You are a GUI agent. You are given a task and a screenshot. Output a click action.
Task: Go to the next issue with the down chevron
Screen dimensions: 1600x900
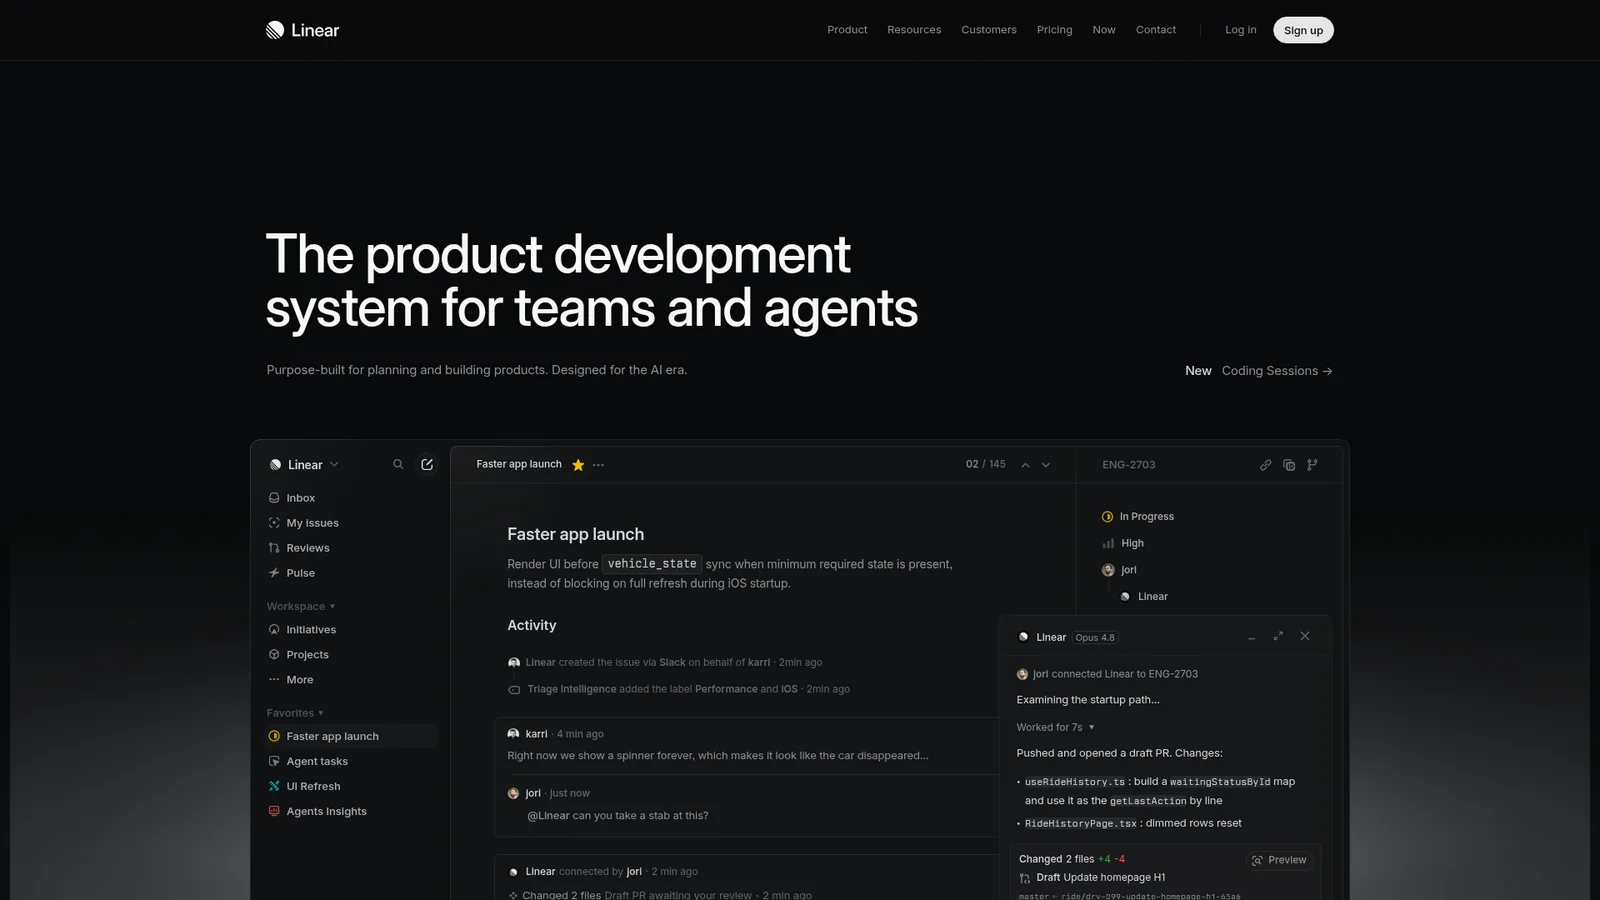point(1046,465)
